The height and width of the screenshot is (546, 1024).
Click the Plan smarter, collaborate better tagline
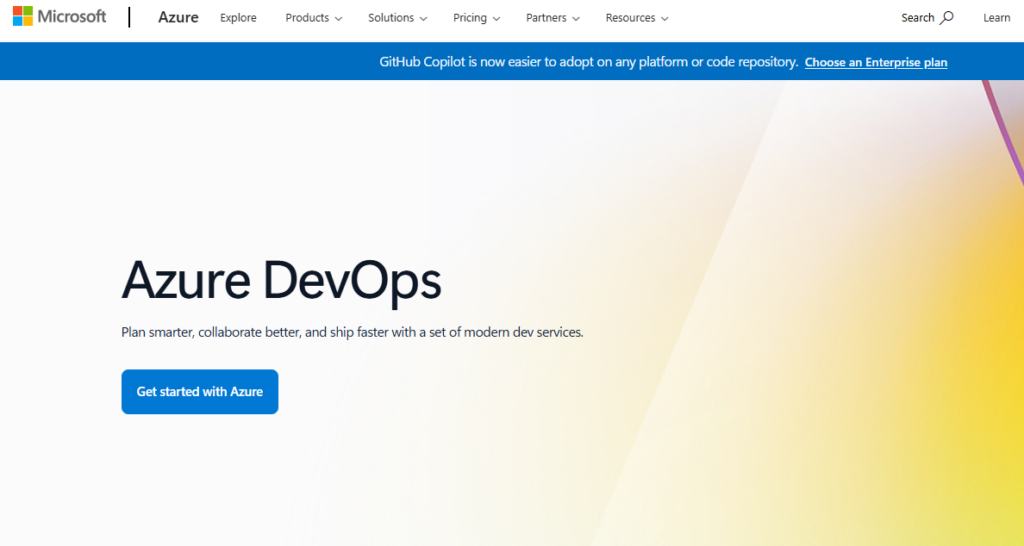(x=352, y=332)
